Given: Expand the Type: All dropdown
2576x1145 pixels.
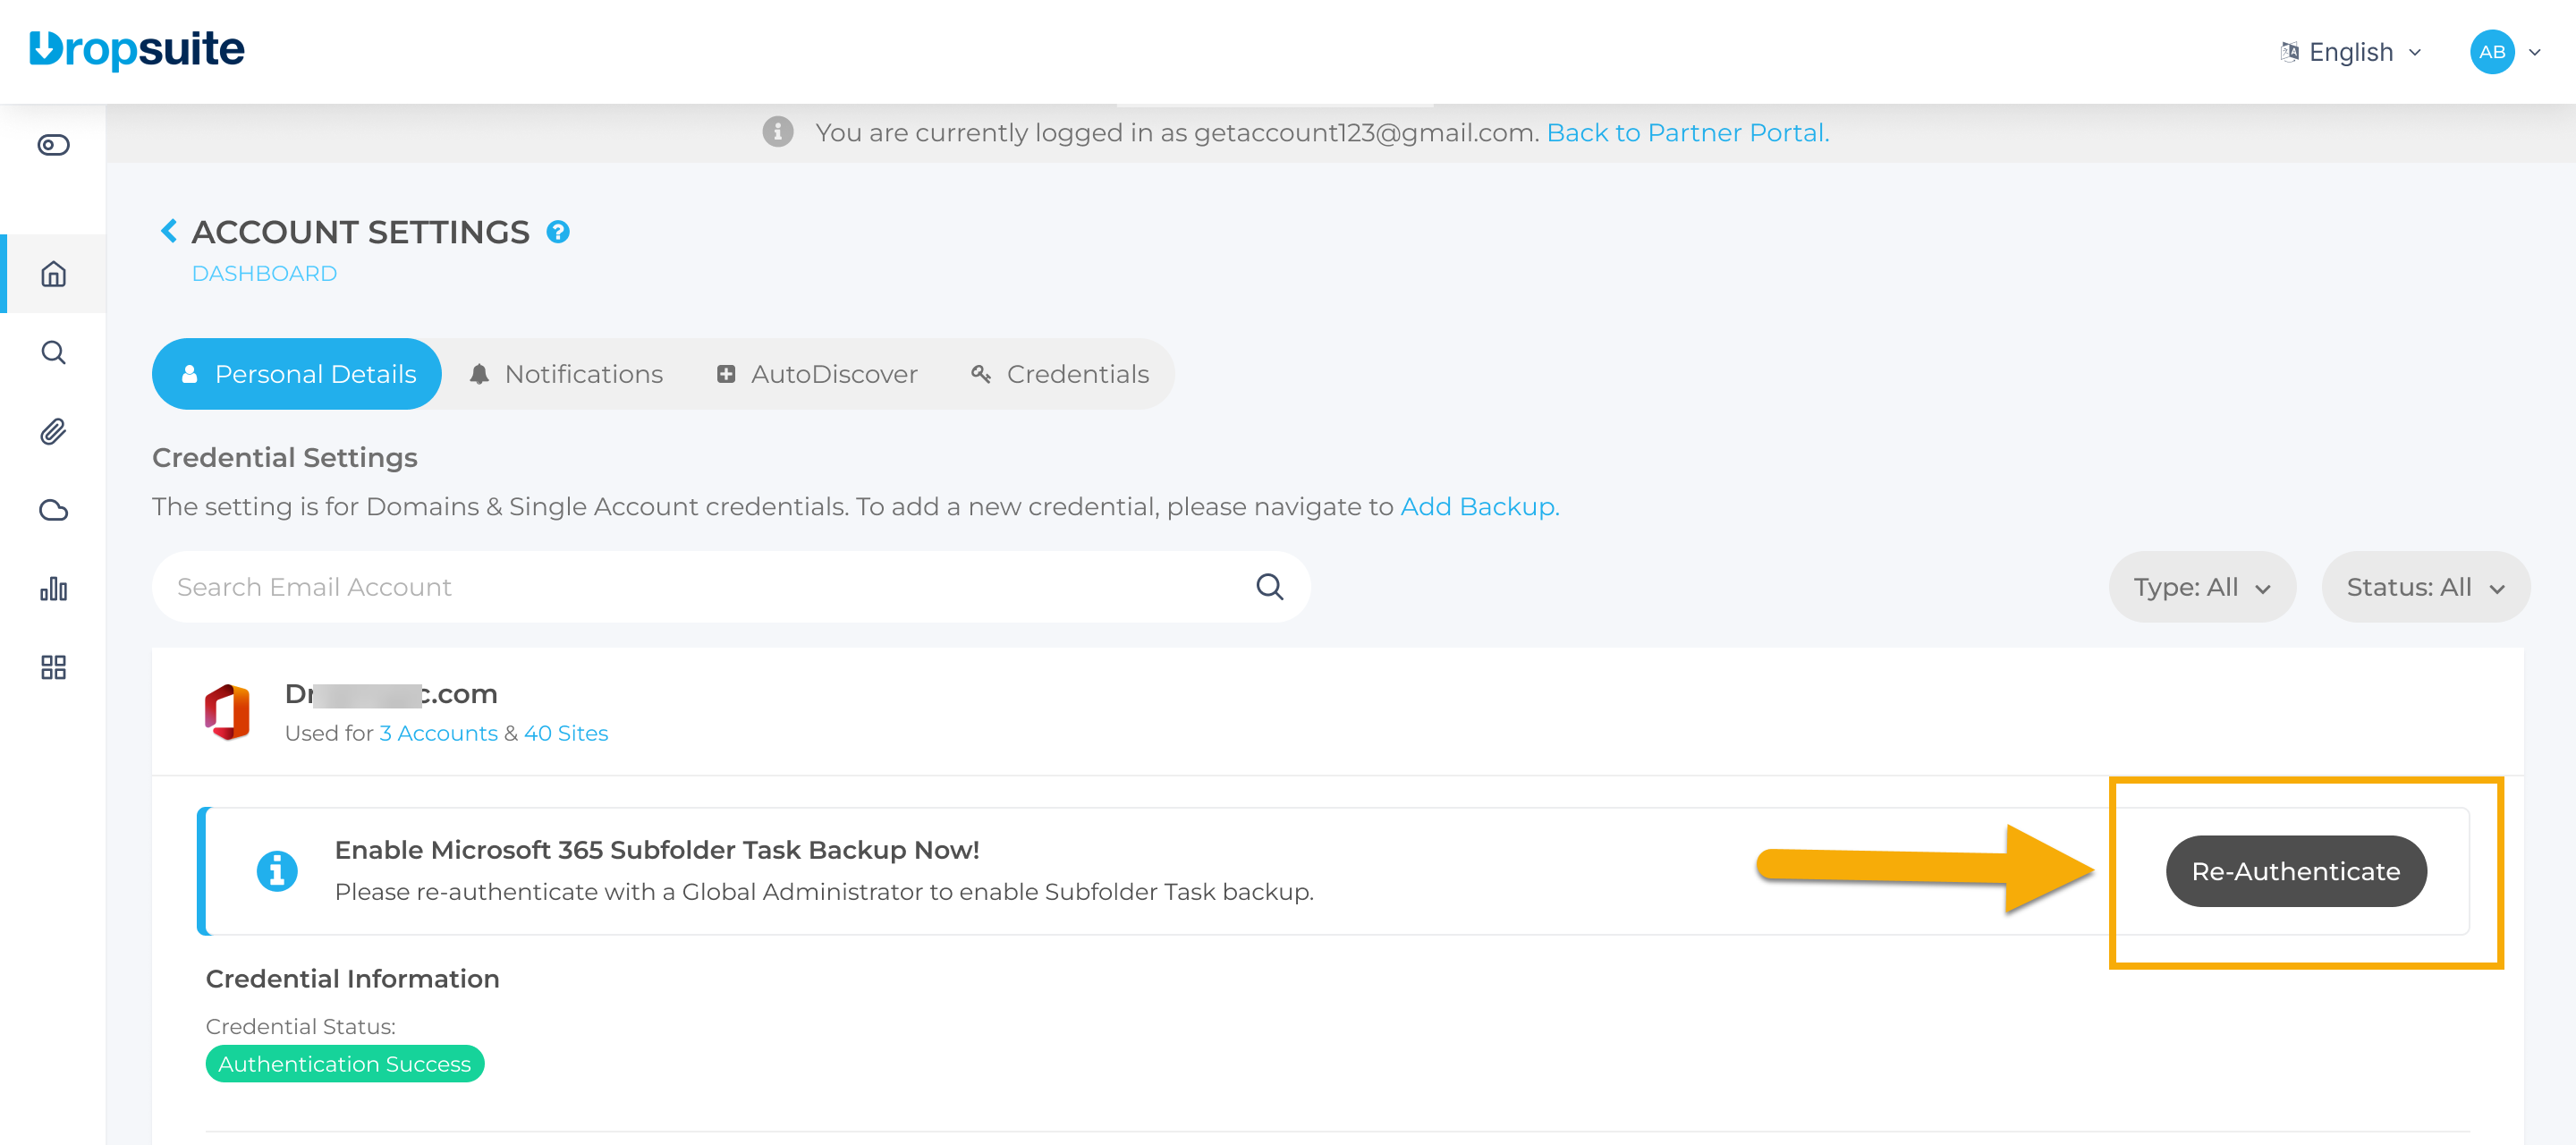Looking at the screenshot, I should (2201, 587).
